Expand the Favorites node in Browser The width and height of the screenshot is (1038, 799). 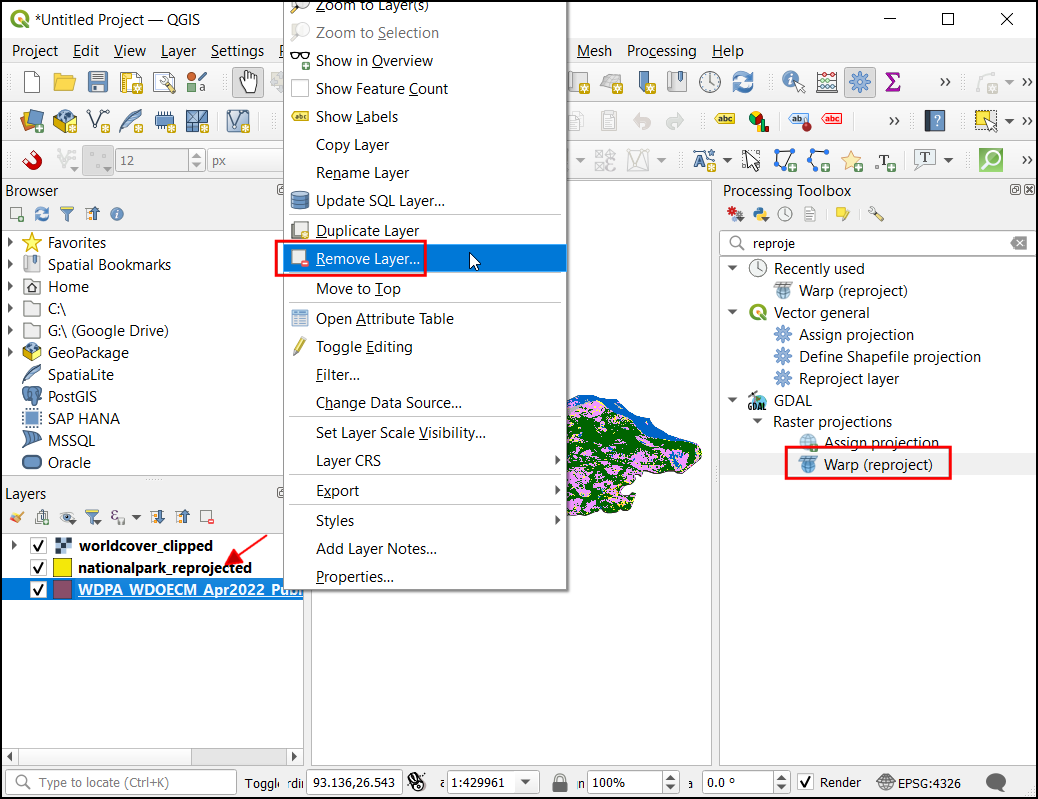point(11,243)
